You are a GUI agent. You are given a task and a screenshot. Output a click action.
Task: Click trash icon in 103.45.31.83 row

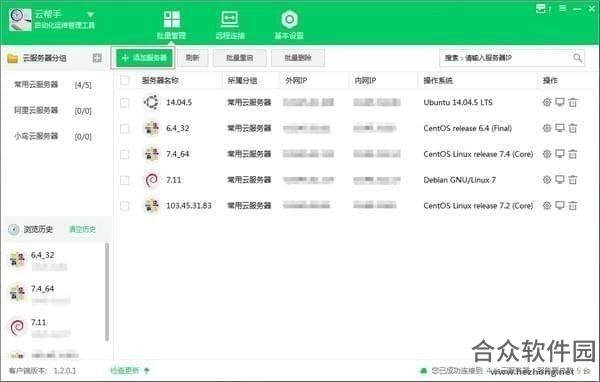point(572,206)
